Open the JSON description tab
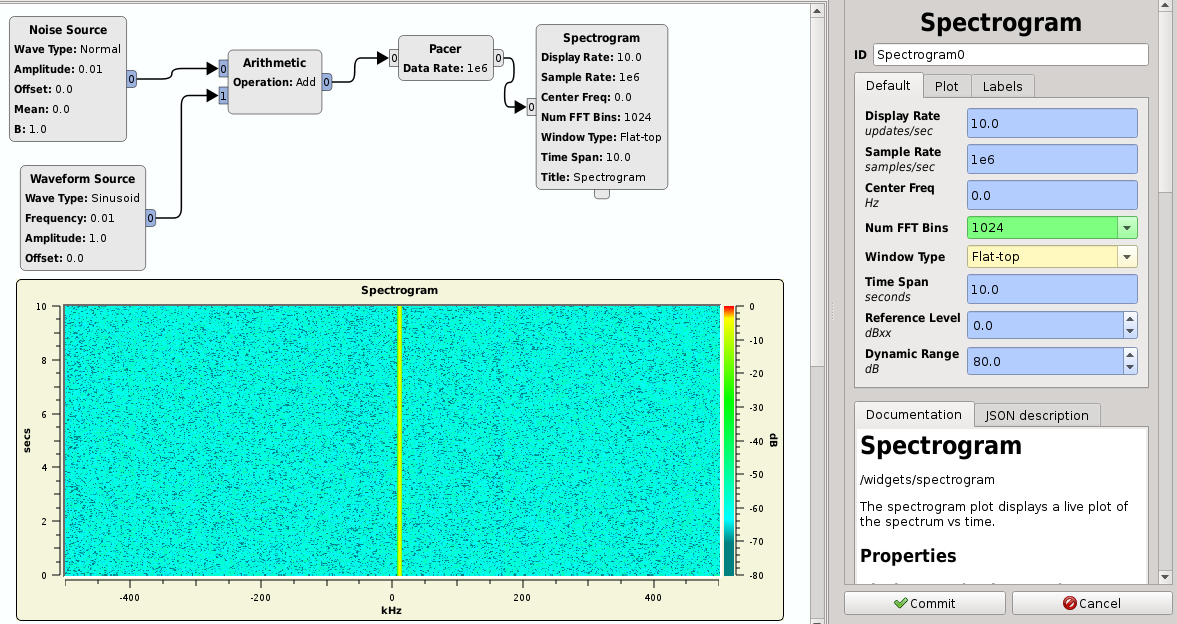The width and height of the screenshot is (1177, 624). coord(1037,414)
